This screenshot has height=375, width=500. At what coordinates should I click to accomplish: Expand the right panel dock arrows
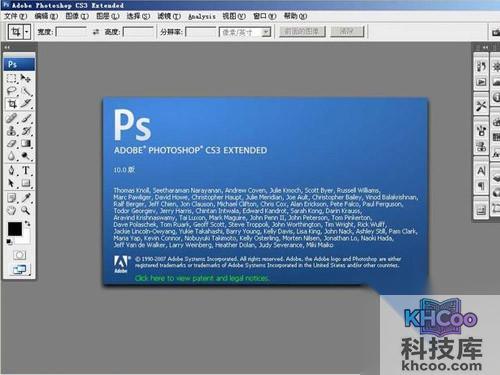click(485, 48)
